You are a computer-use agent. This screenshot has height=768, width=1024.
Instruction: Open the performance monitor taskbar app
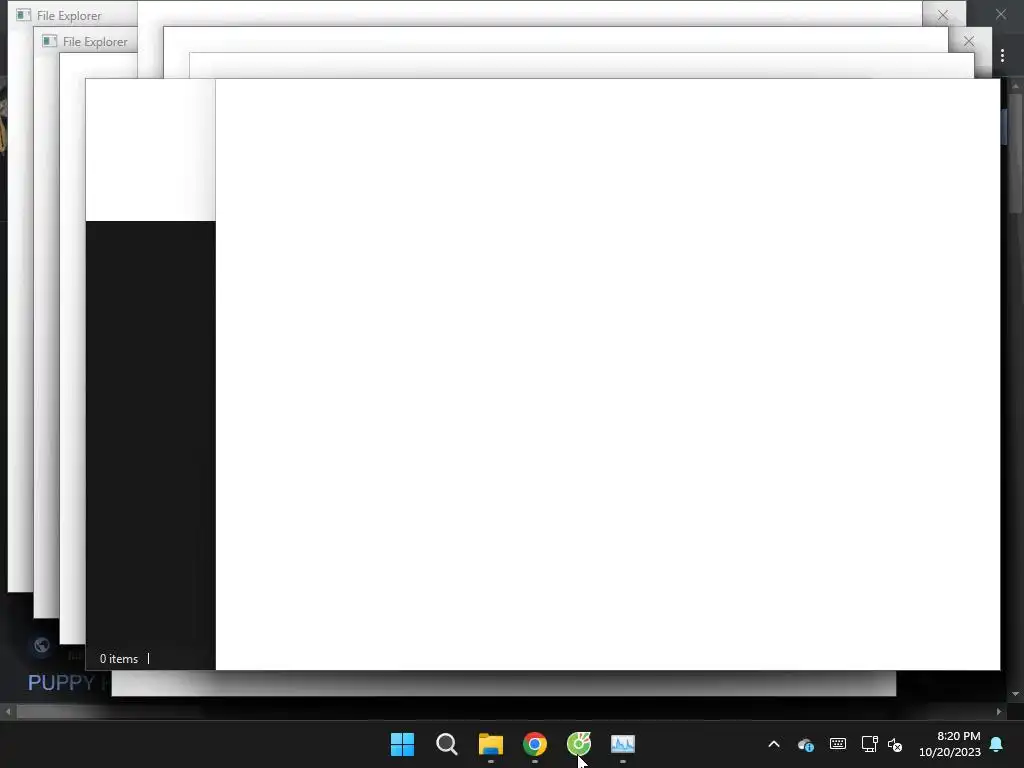[x=622, y=744]
